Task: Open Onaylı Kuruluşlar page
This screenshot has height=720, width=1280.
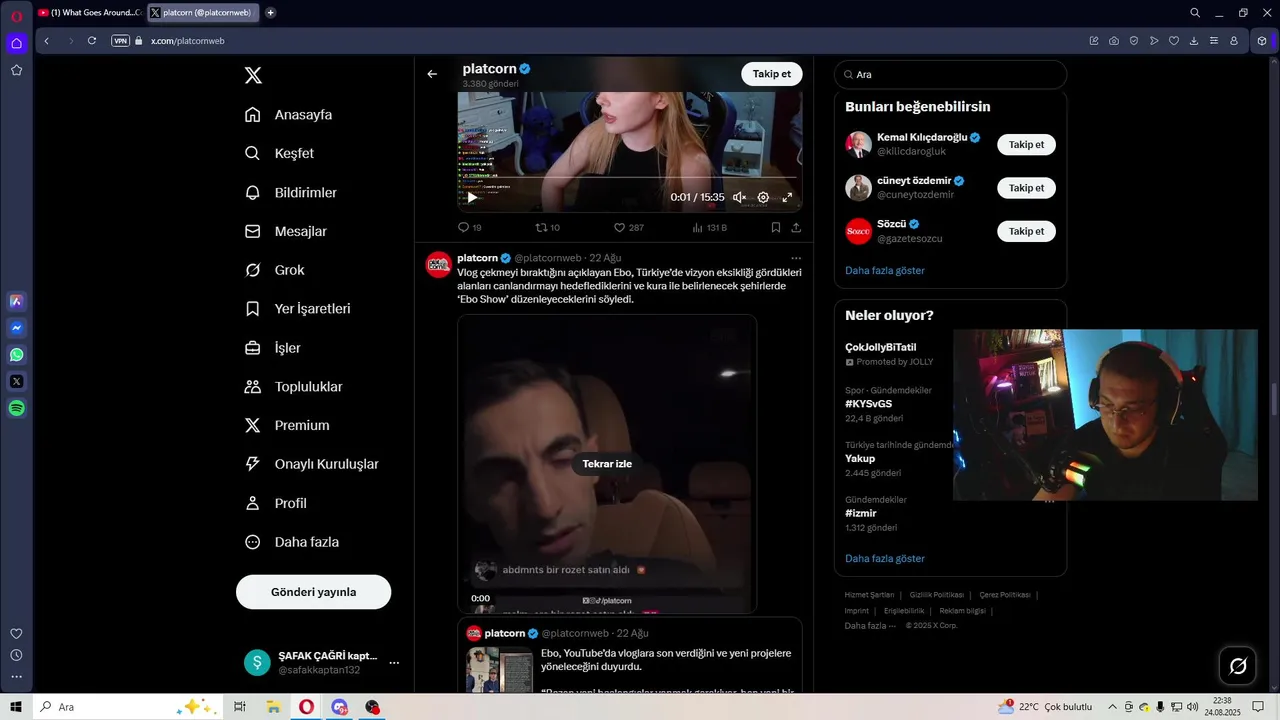Action: (x=311, y=464)
